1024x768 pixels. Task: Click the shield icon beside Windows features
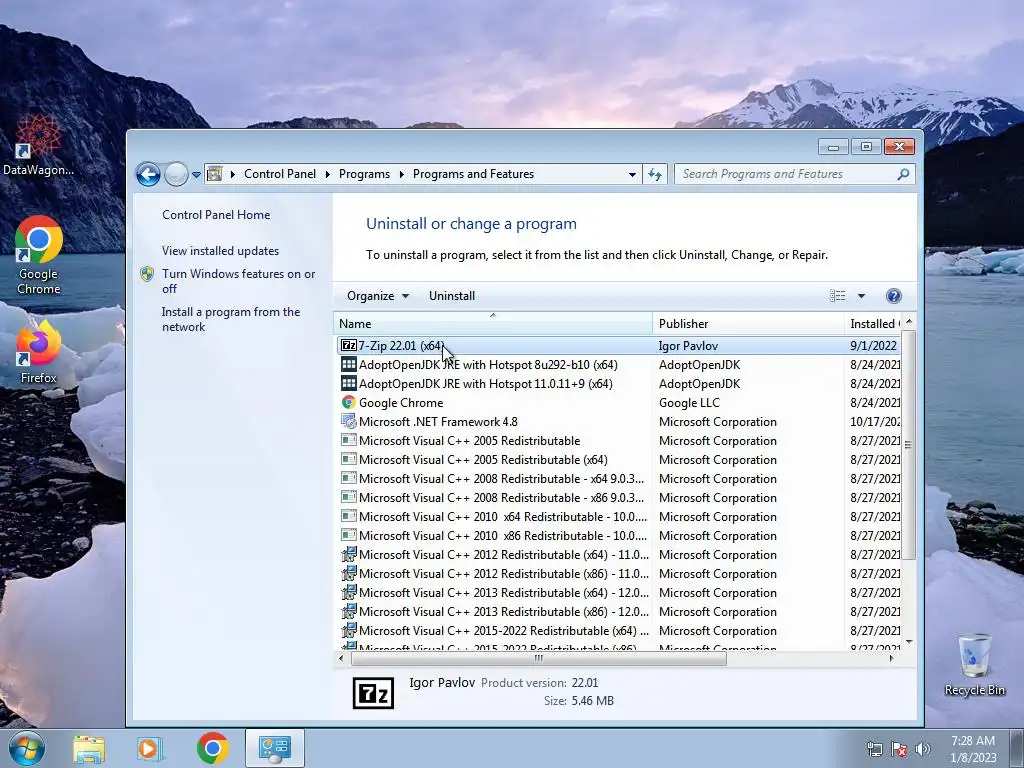tap(147, 274)
